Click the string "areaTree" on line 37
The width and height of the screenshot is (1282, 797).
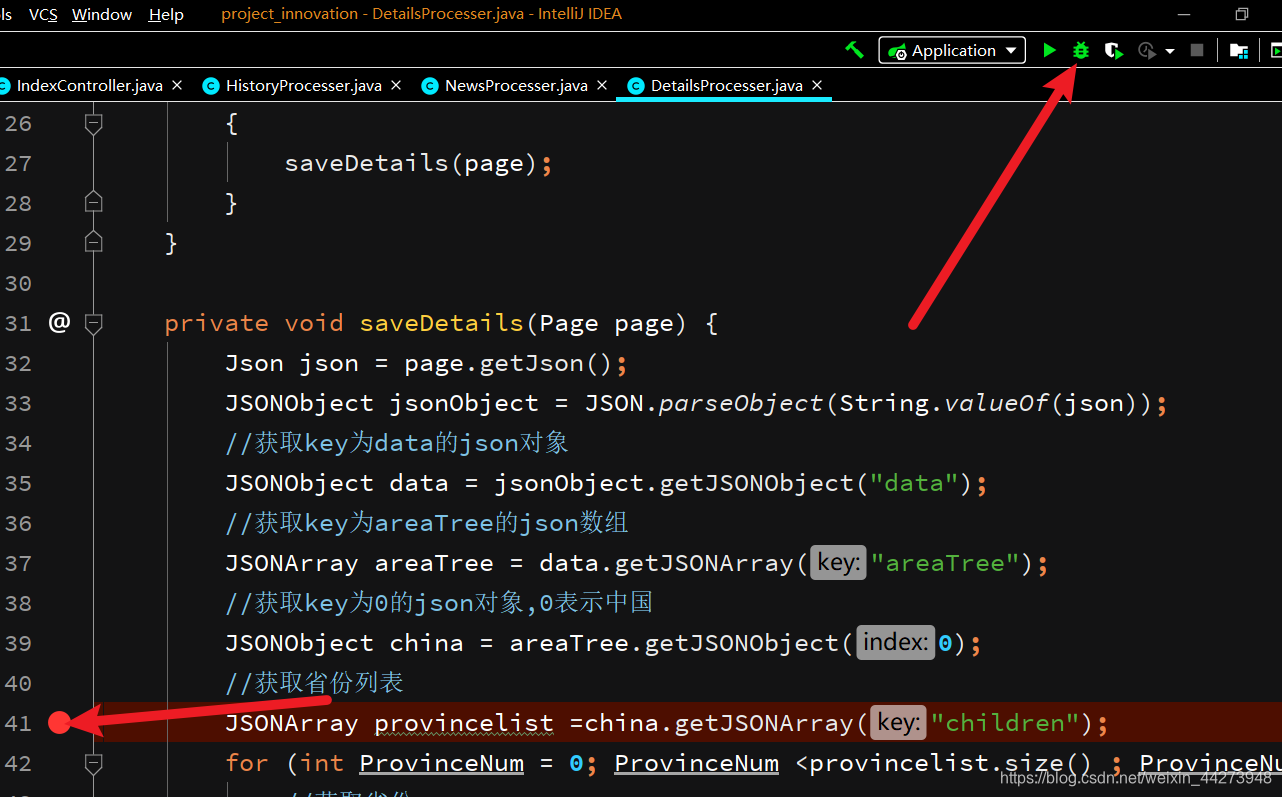pyautogui.click(x=945, y=563)
